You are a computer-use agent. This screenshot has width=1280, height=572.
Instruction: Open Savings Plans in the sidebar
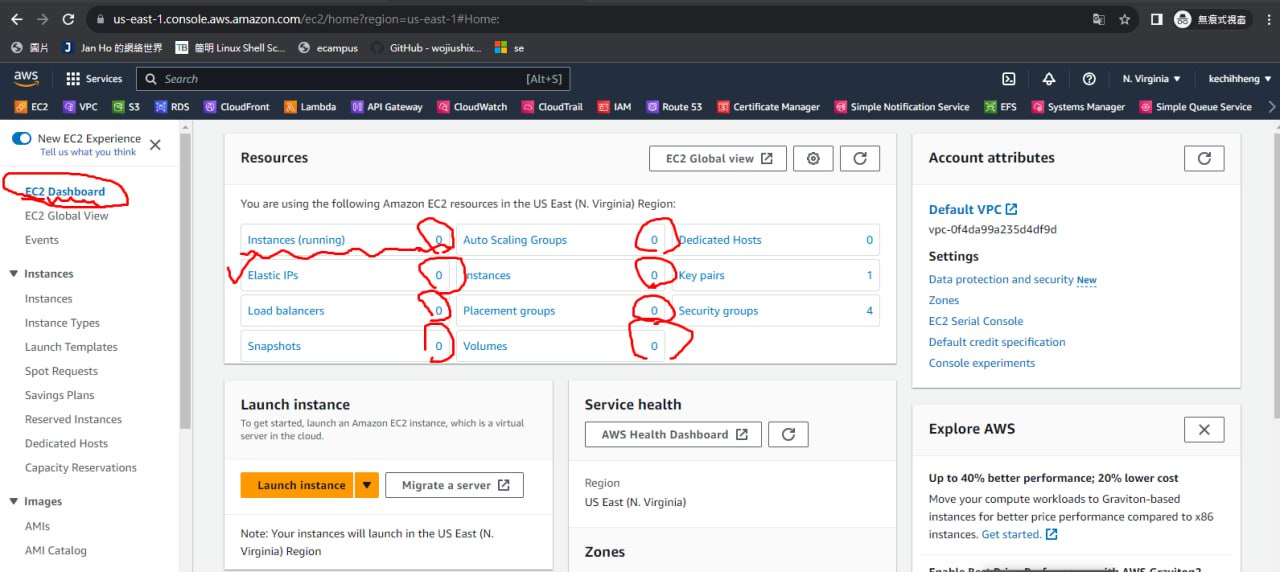[59, 395]
